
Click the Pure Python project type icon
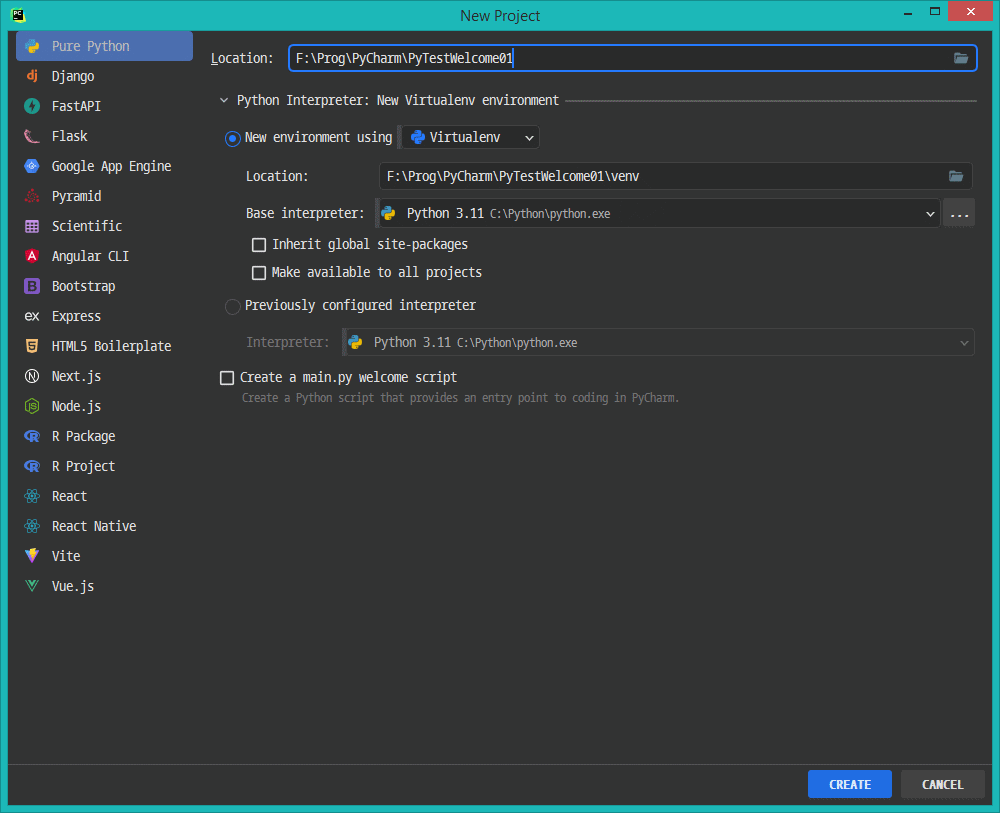32,47
